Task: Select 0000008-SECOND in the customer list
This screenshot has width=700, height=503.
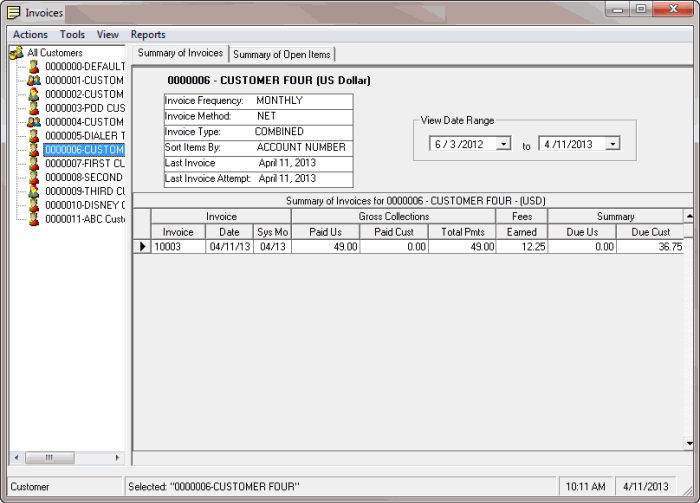Action: tap(85, 177)
